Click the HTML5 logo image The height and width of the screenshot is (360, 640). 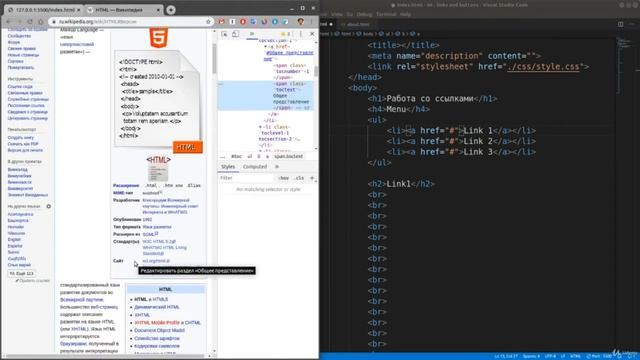(x=159, y=38)
